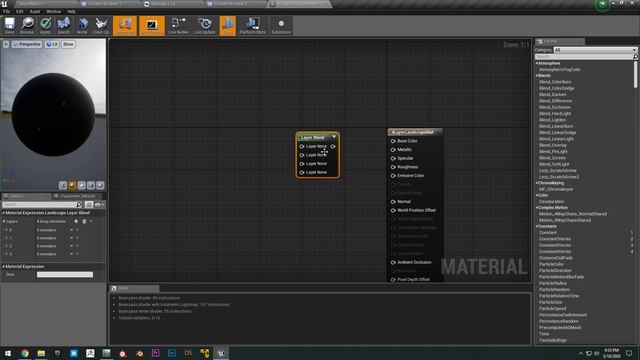Click the Emissive Color input pin
The height and width of the screenshot is (360, 640).
coord(393,176)
